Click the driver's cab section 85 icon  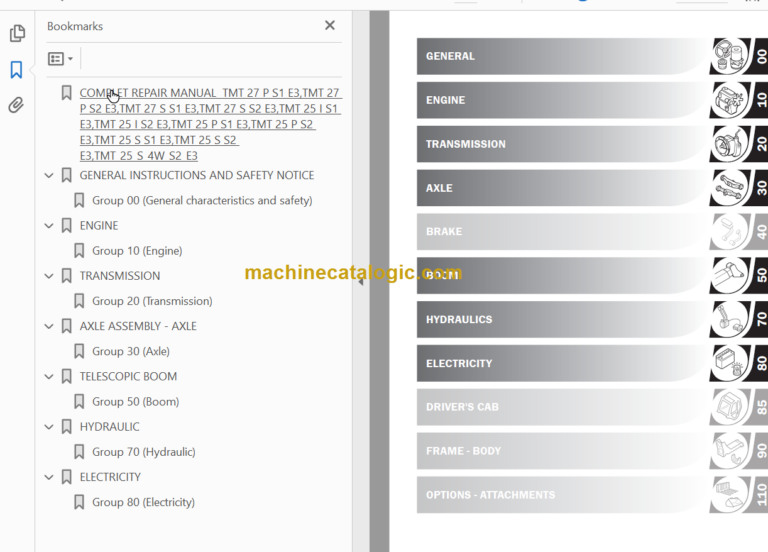click(x=730, y=407)
